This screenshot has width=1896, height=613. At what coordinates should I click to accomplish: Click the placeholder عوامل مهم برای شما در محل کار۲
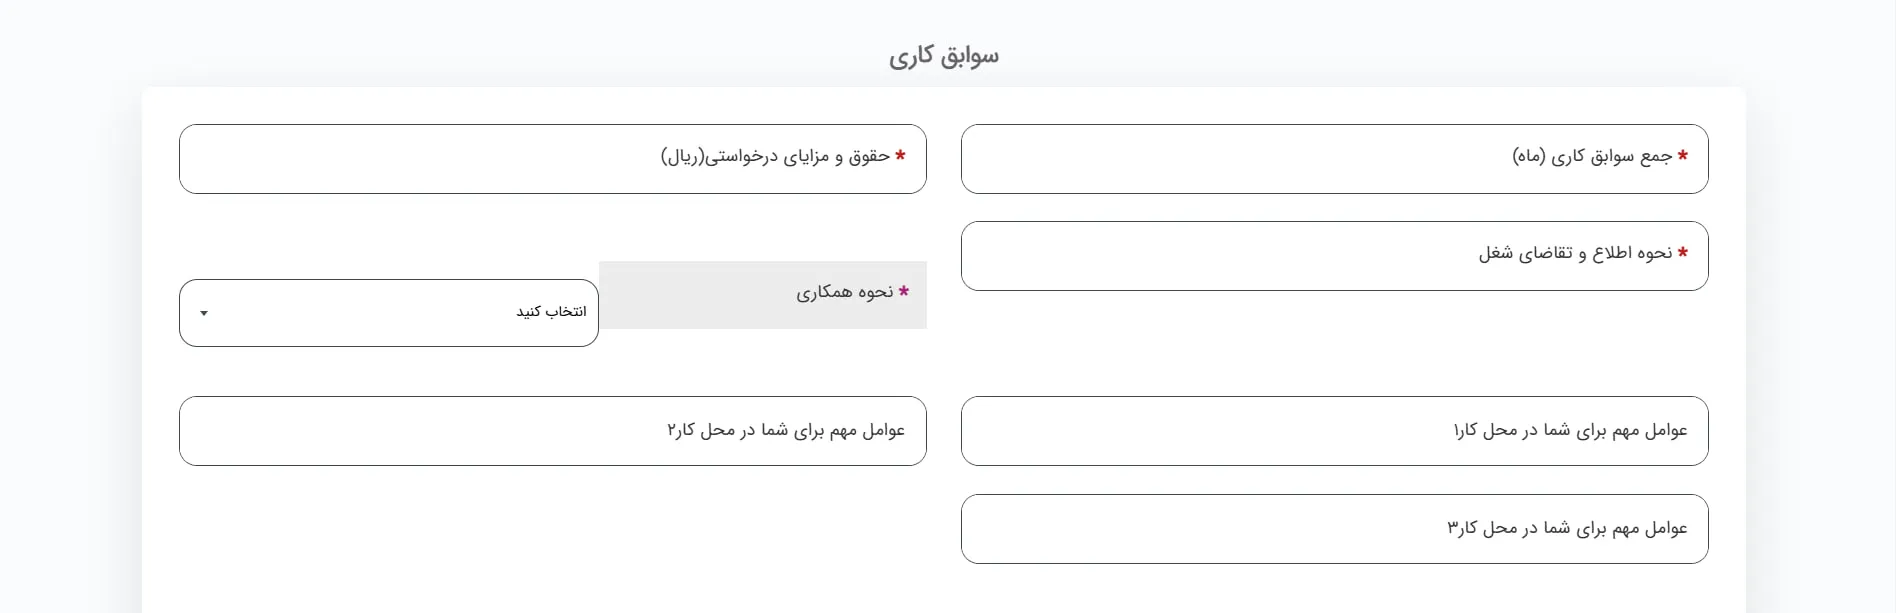click(786, 431)
